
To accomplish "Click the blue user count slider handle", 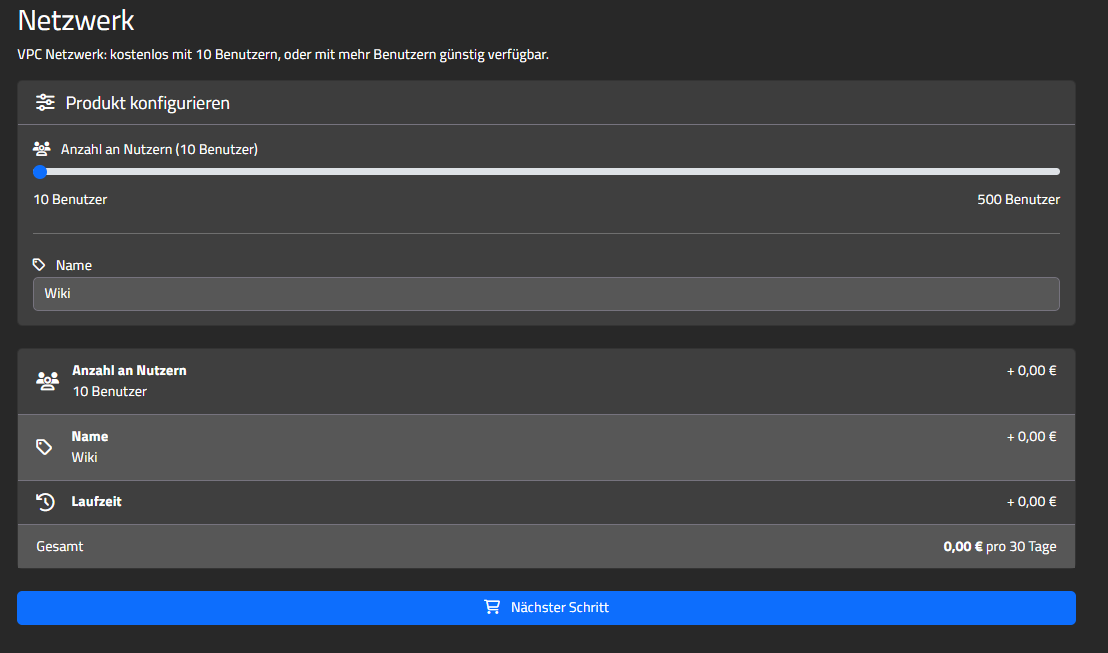I will [40, 172].
